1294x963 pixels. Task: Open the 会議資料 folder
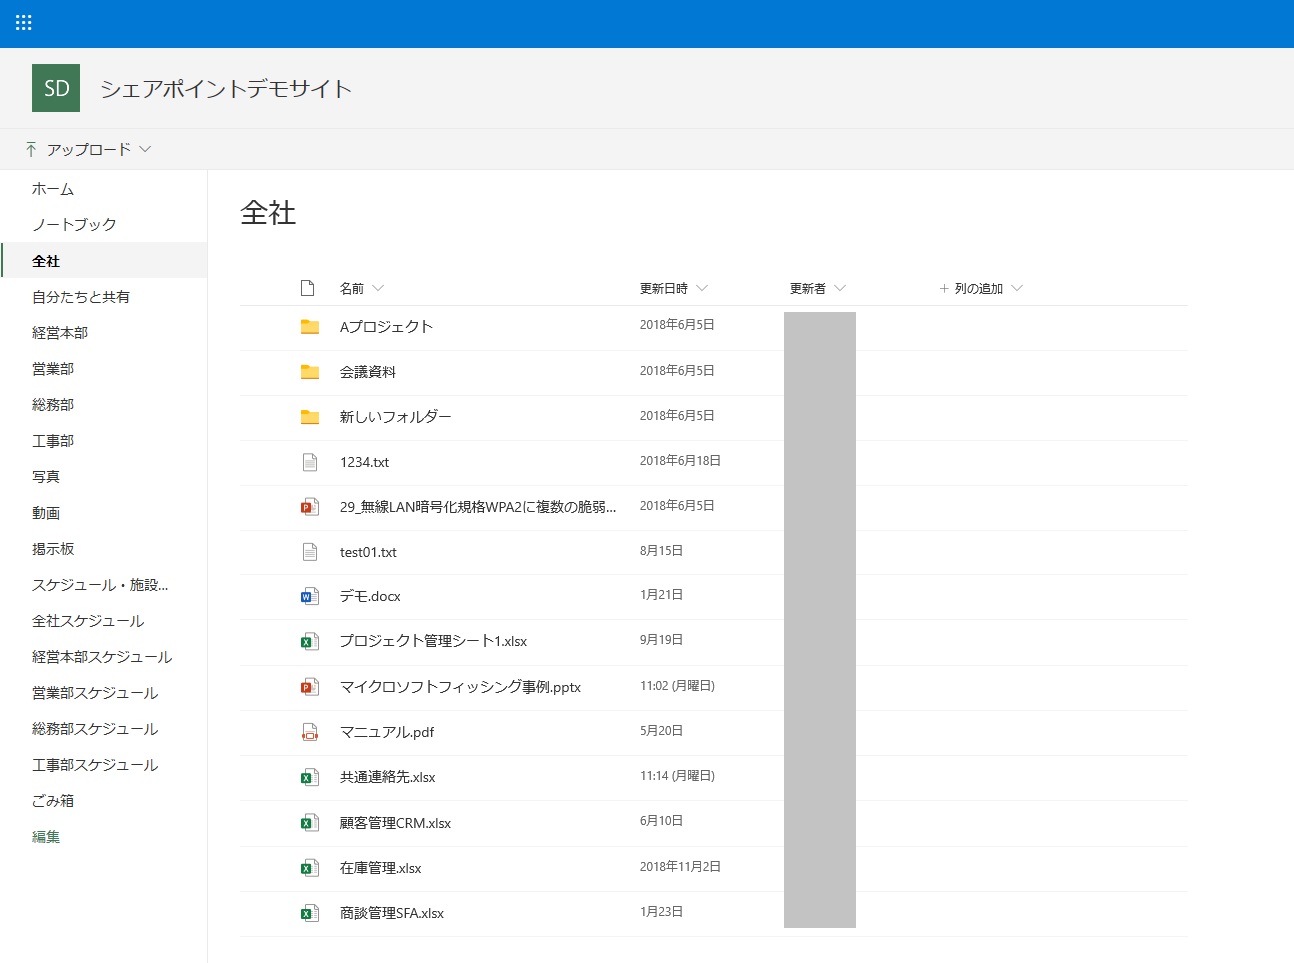coord(368,372)
